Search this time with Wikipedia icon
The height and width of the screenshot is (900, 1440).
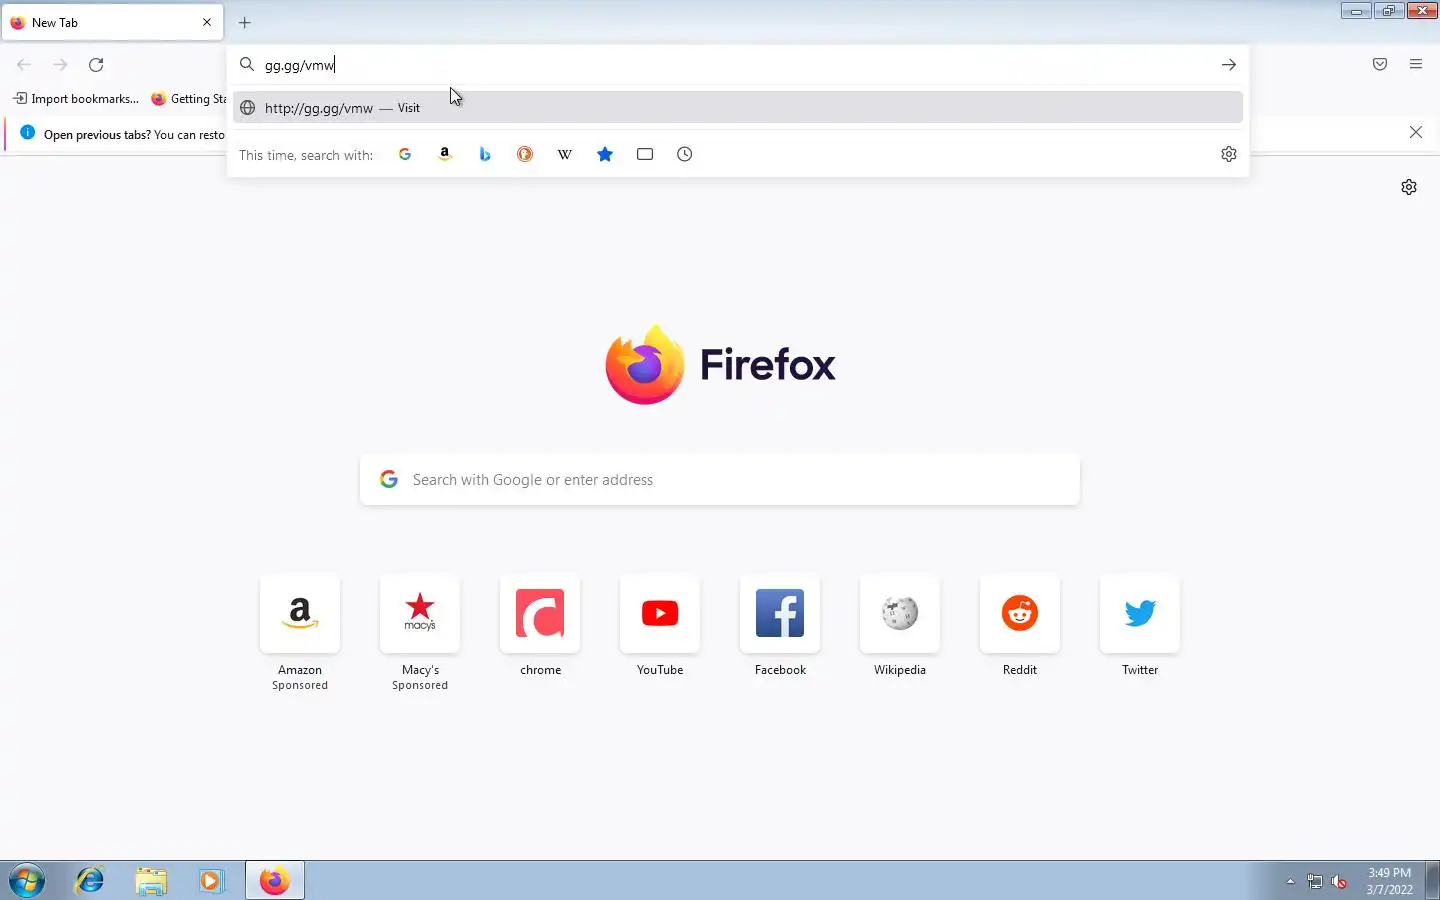tap(565, 154)
